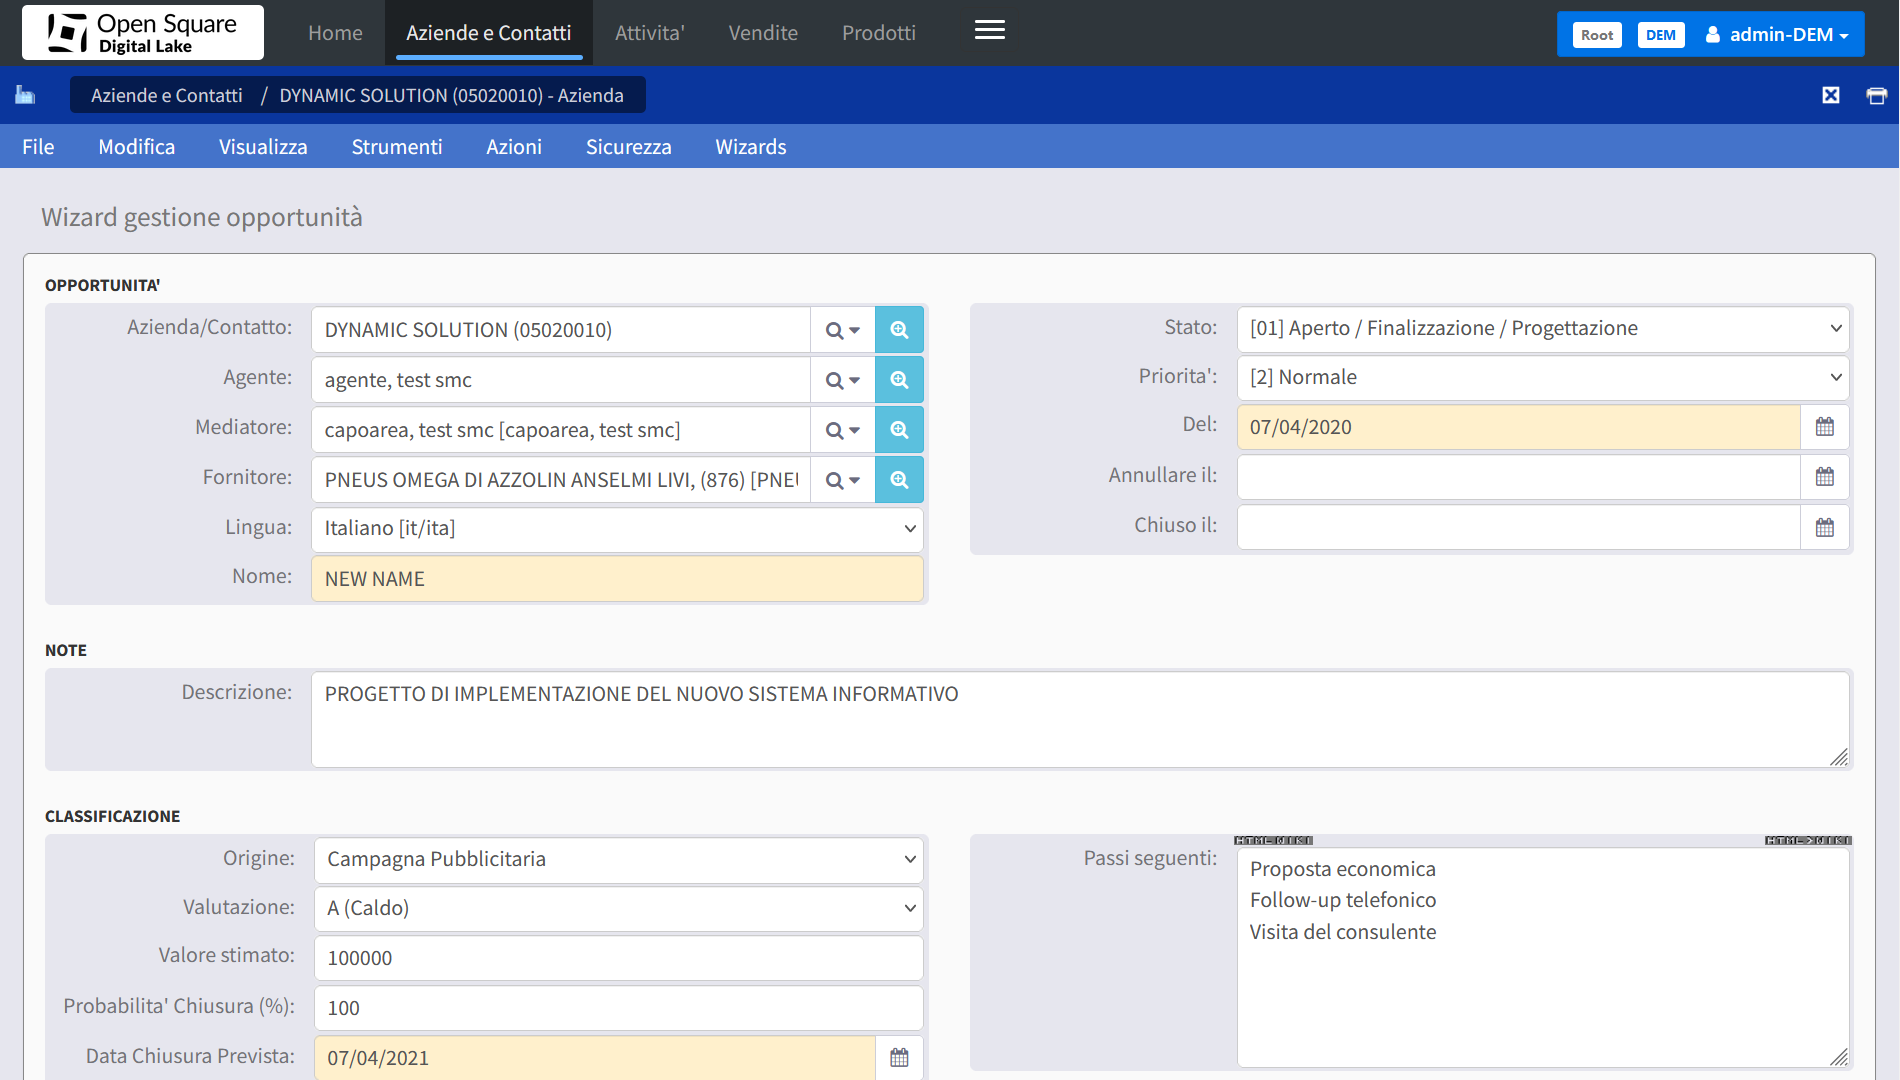Open the Strumenti menu
This screenshot has height=1080, width=1900.
pyautogui.click(x=397, y=147)
